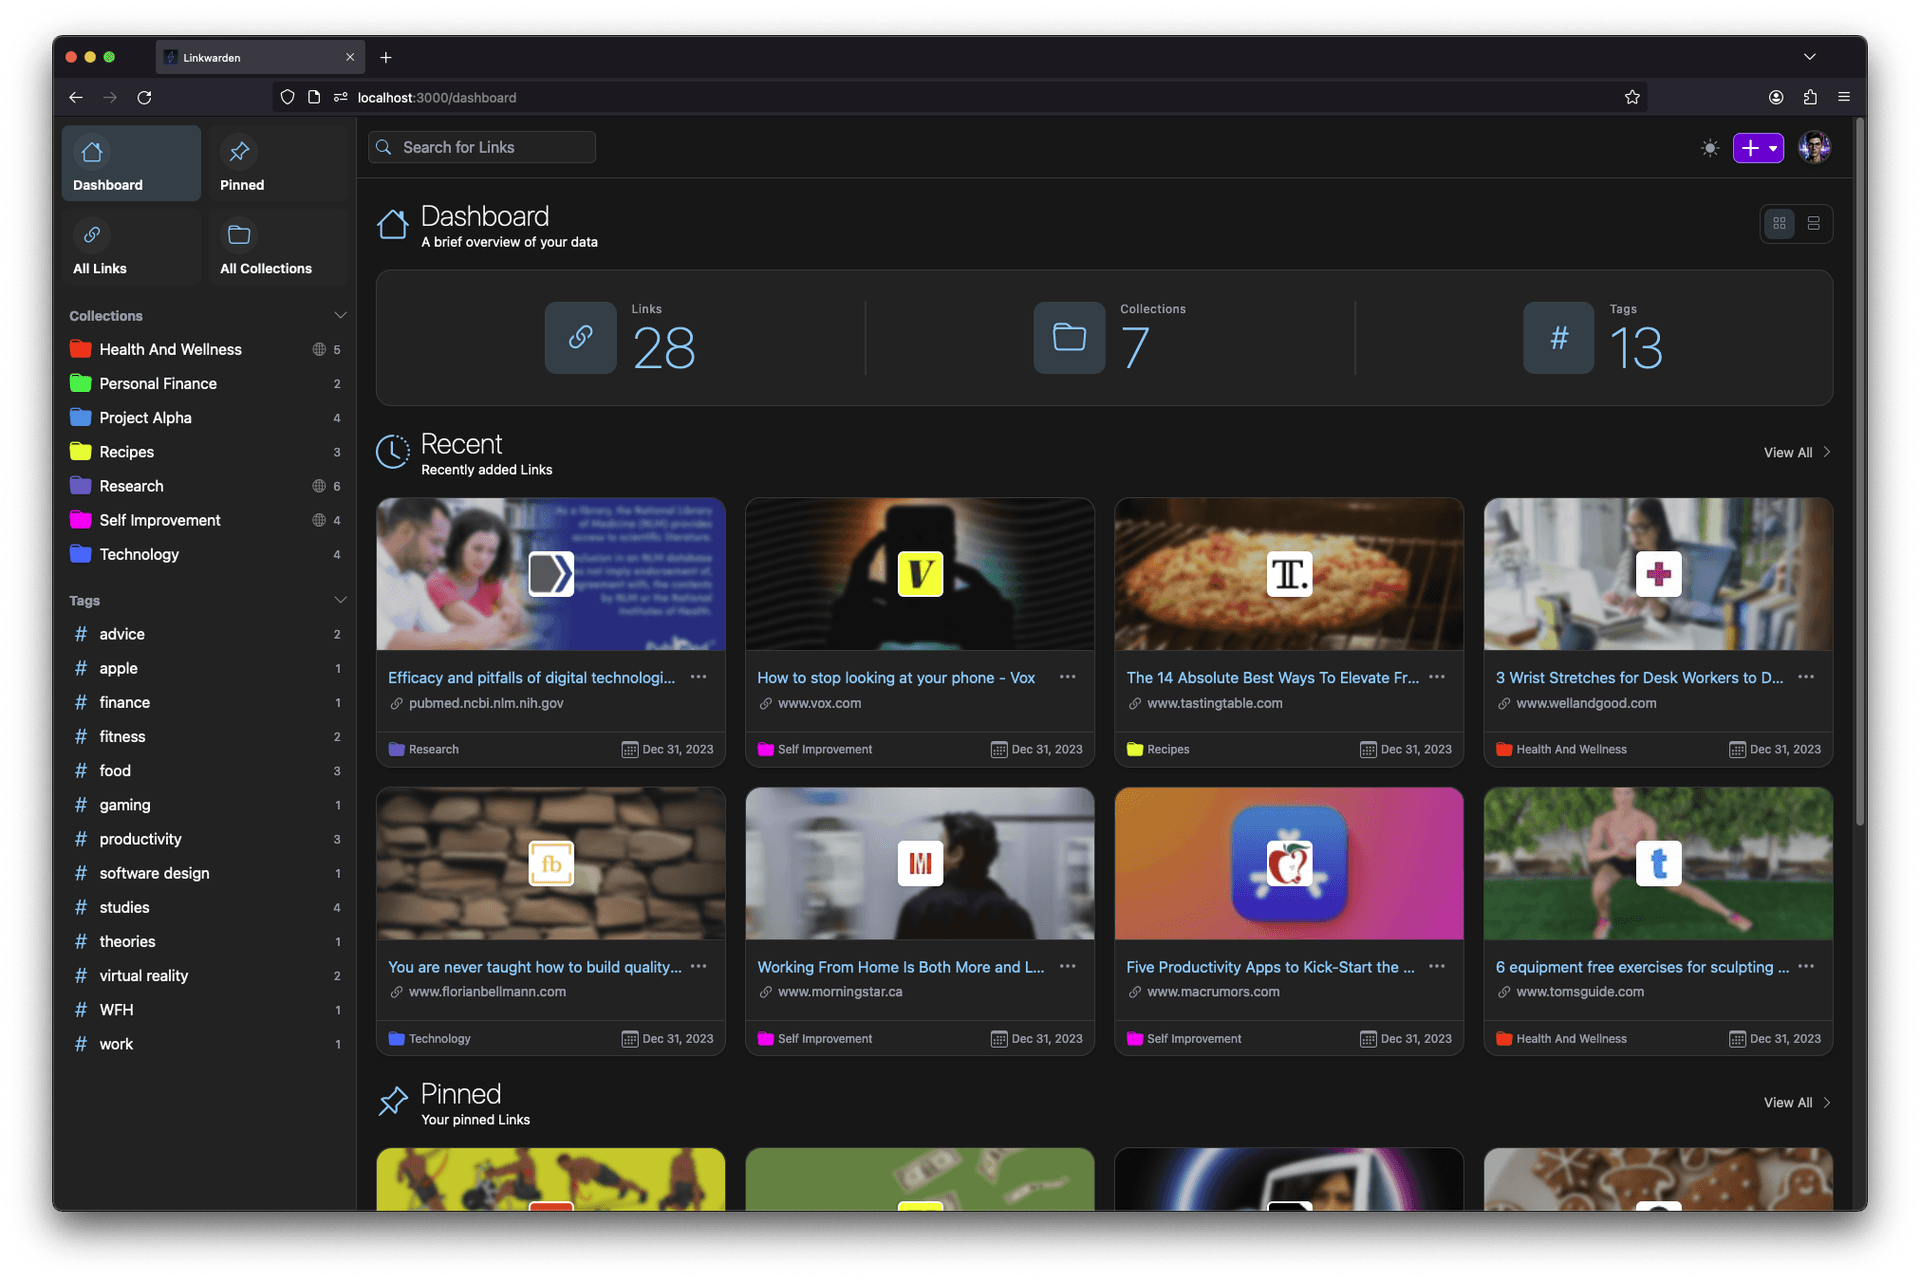
Task: Switch to grid view layout
Action: (x=1778, y=223)
